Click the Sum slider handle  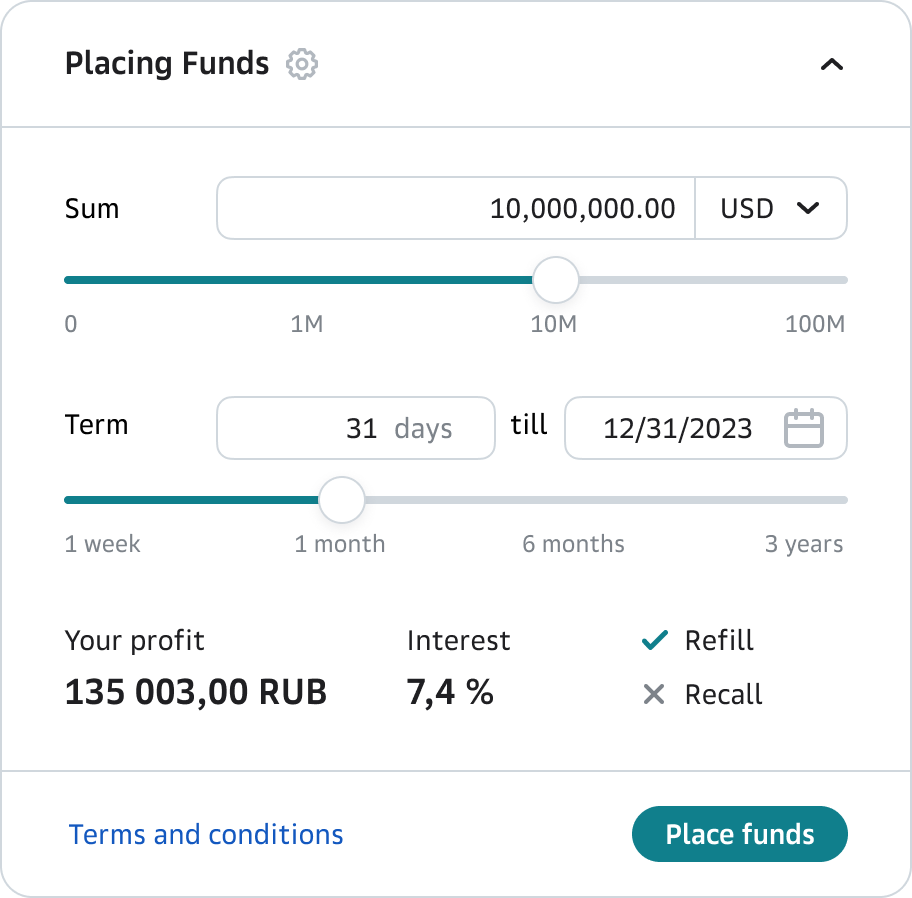[555, 280]
